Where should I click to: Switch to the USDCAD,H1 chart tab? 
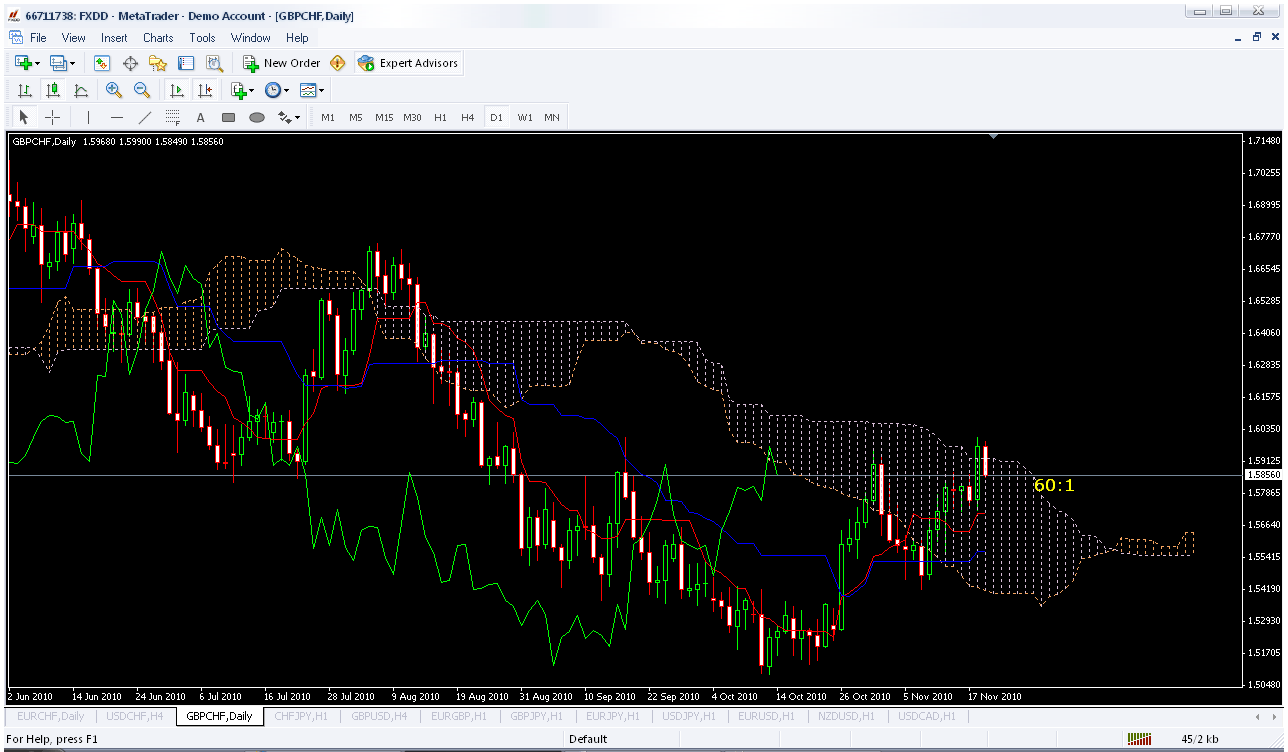click(x=927, y=716)
